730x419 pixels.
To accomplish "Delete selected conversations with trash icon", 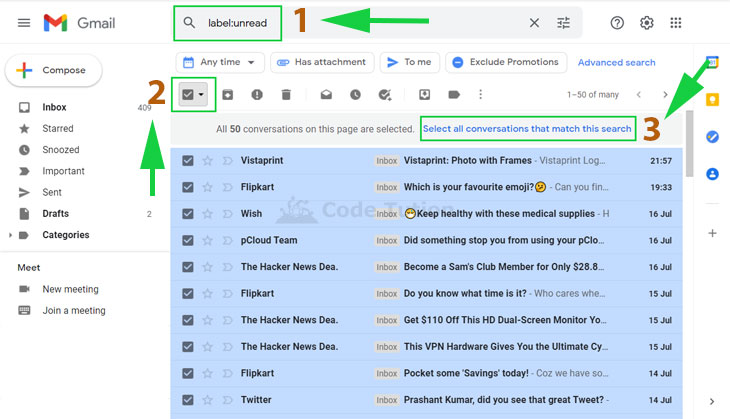I will pyautogui.click(x=286, y=95).
